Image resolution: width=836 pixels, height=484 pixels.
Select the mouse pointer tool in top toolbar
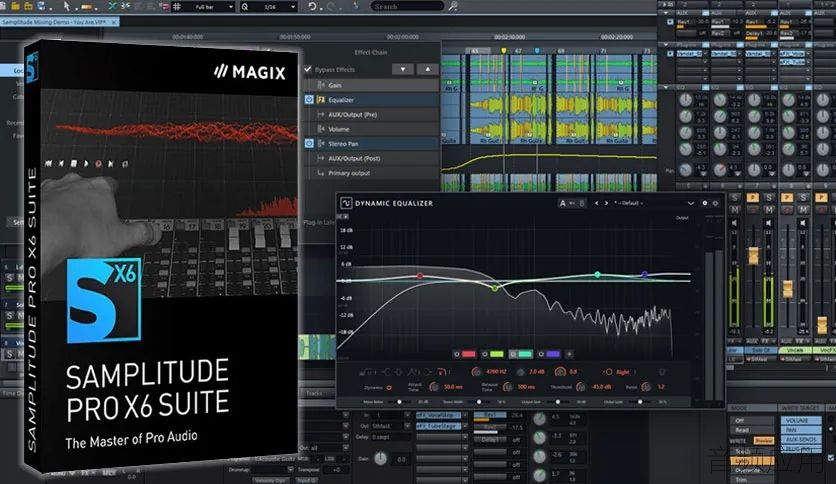coord(67,6)
